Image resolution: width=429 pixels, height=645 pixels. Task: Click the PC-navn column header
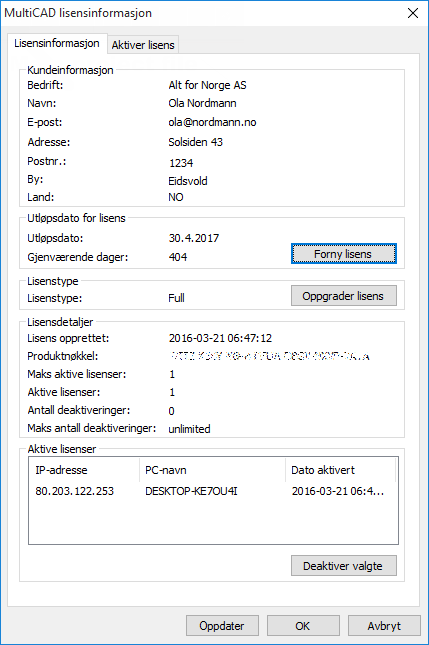pyautogui.click(x=212, y=470)
